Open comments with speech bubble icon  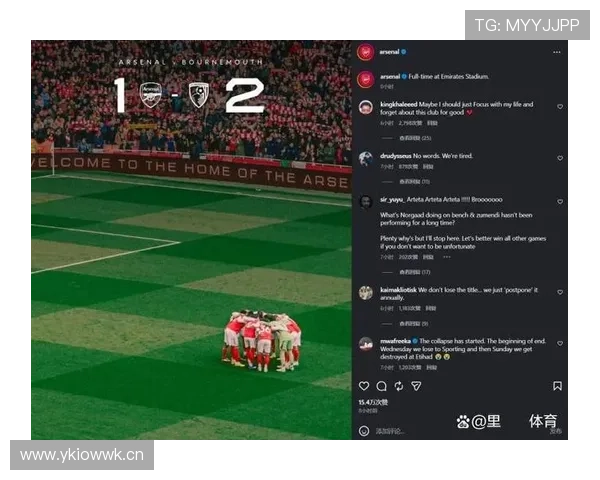coord(382,386)
